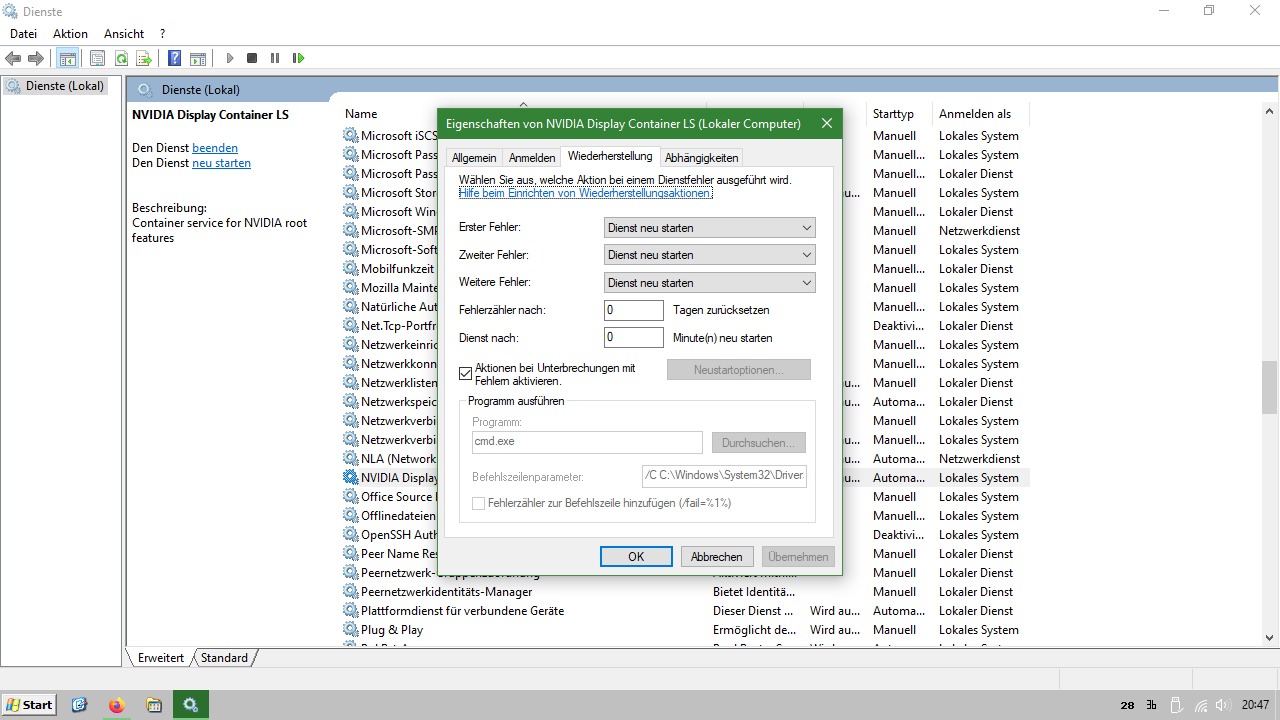Click the Export list toolbar icon
Screen dimensions: 1280x720
[x=144, y=59]
